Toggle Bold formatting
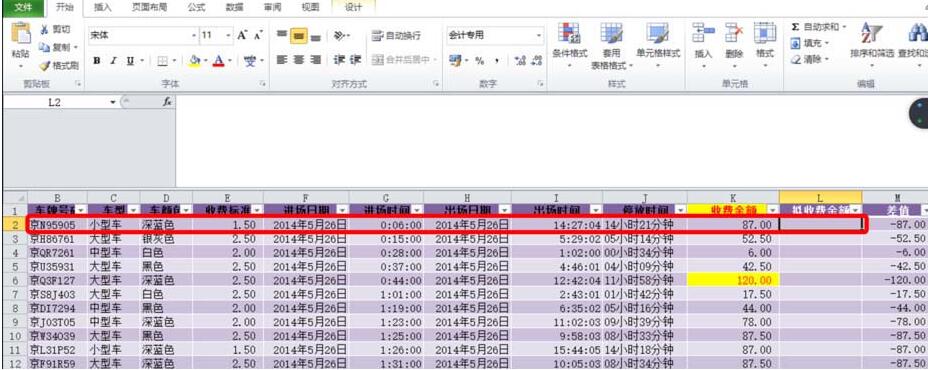 pos(97,60)
